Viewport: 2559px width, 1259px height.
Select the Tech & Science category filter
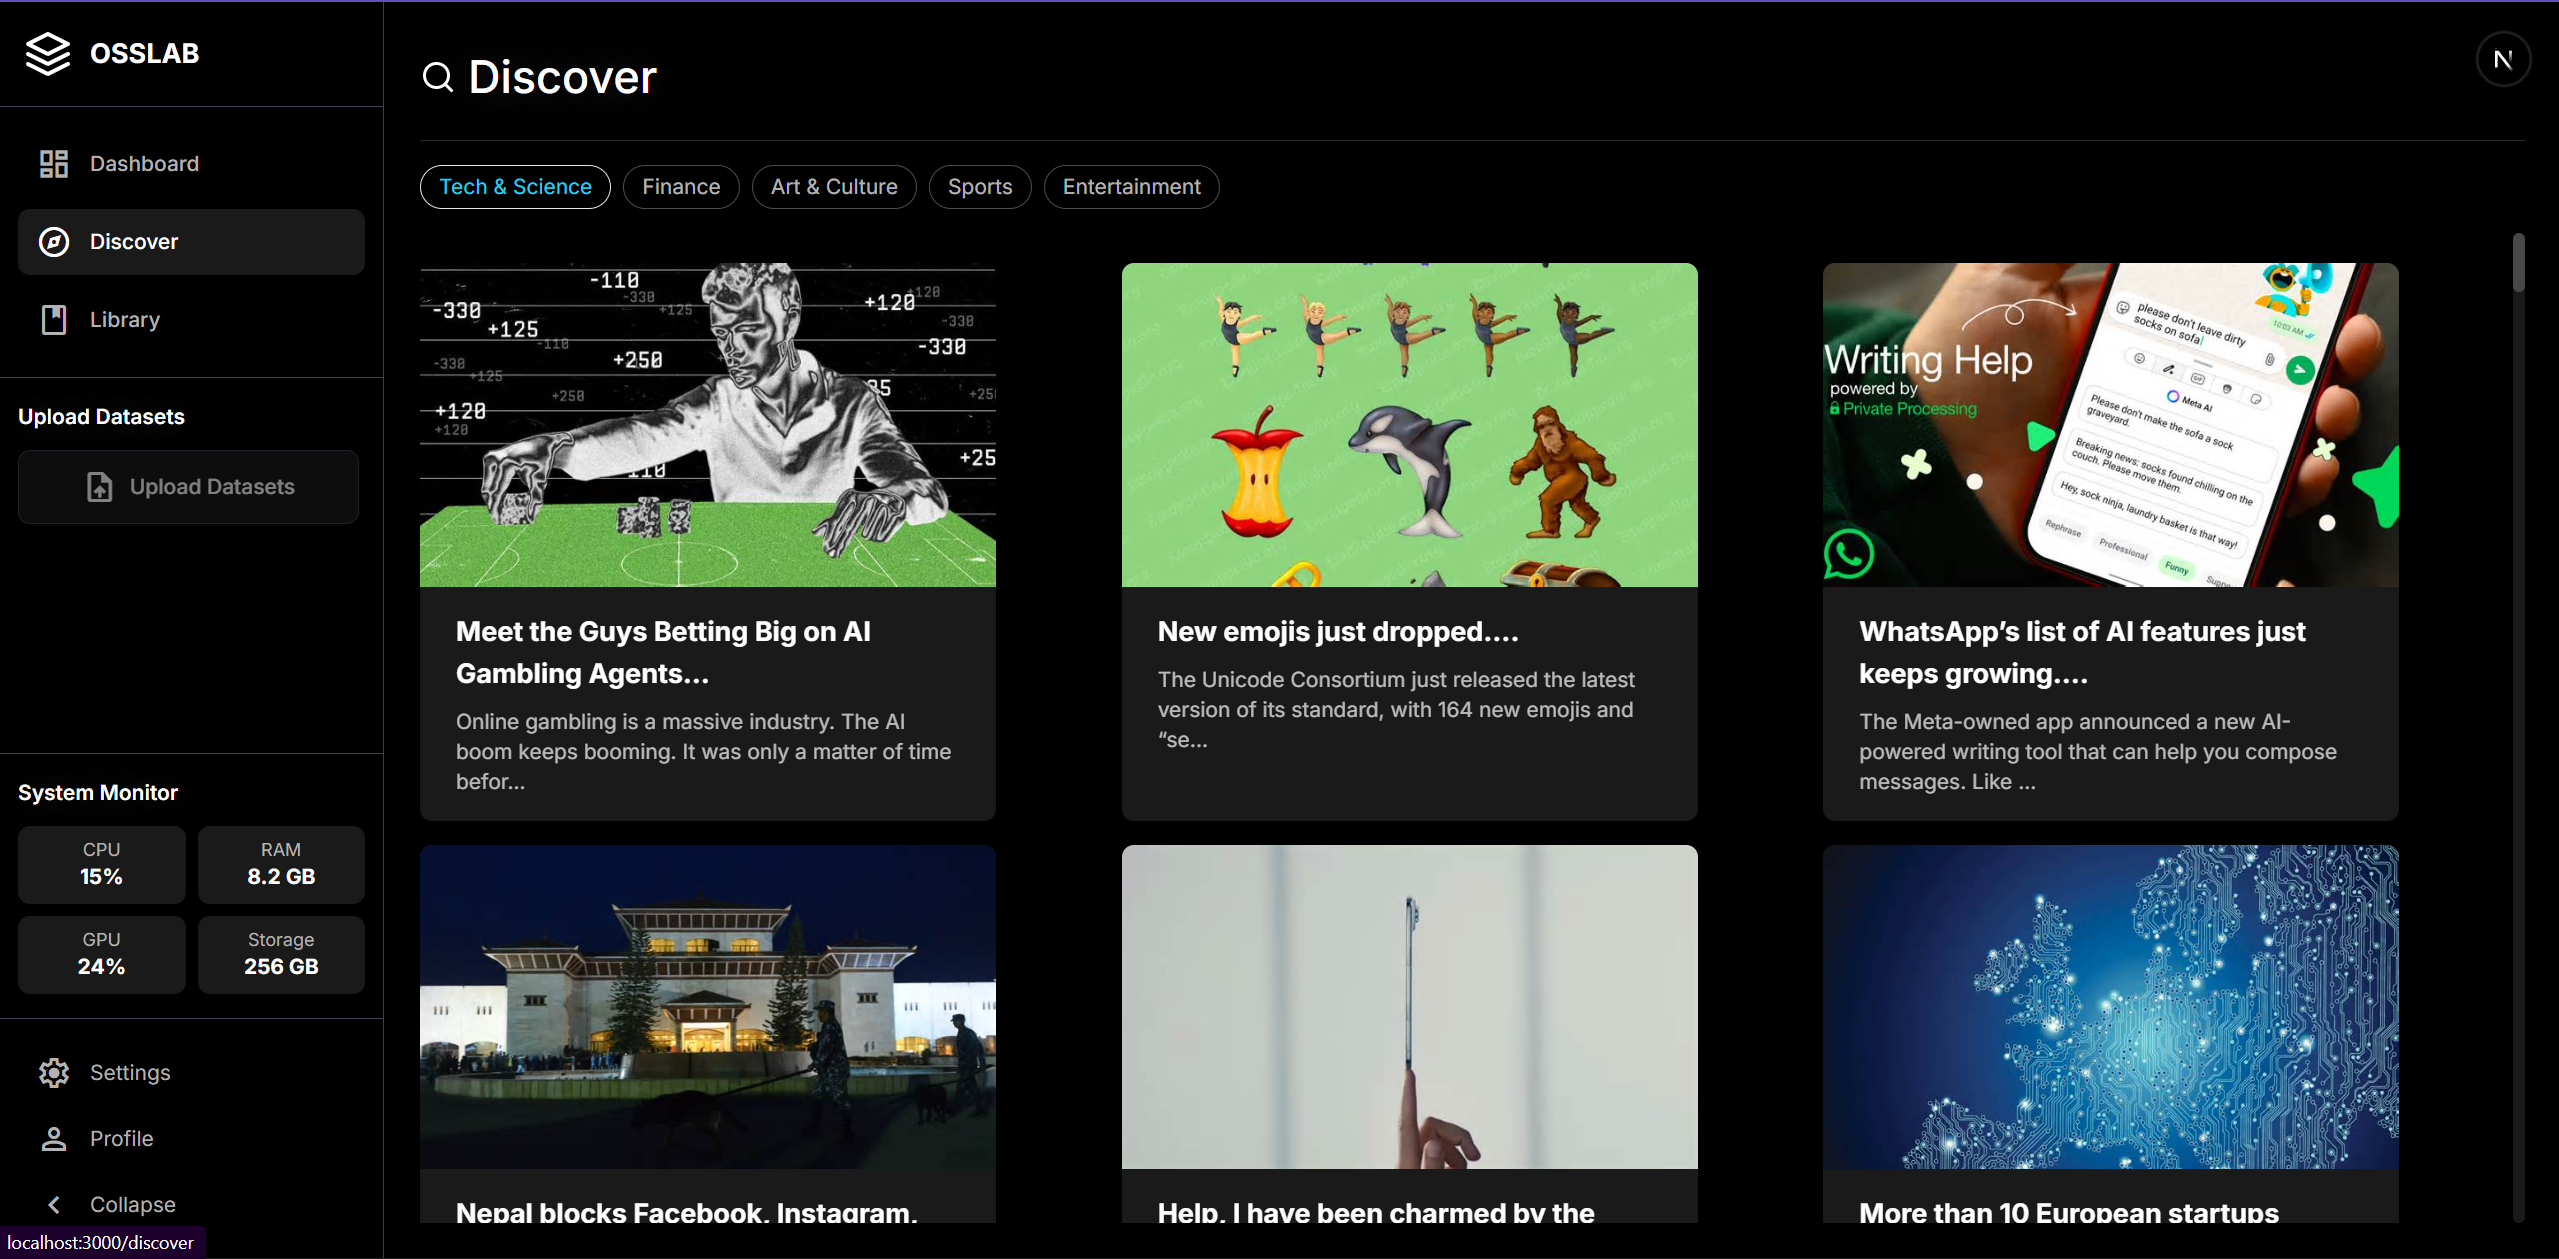515,187
